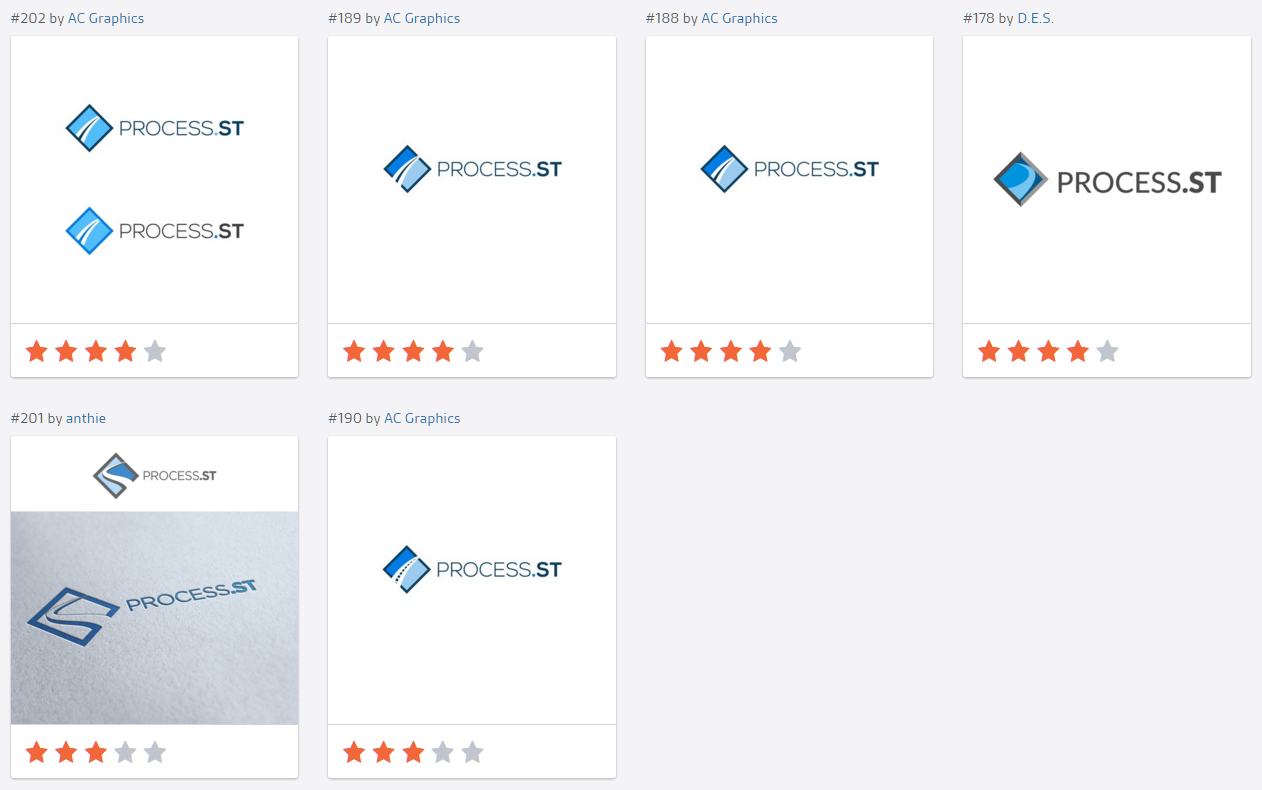
Task: Set entry #188 rating to one star
Action: point(672,351)
